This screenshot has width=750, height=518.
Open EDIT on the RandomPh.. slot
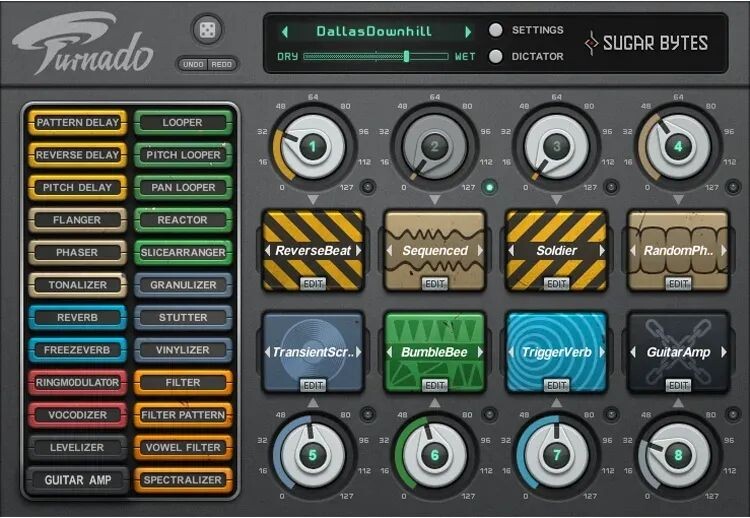click(x=678, y=284)
